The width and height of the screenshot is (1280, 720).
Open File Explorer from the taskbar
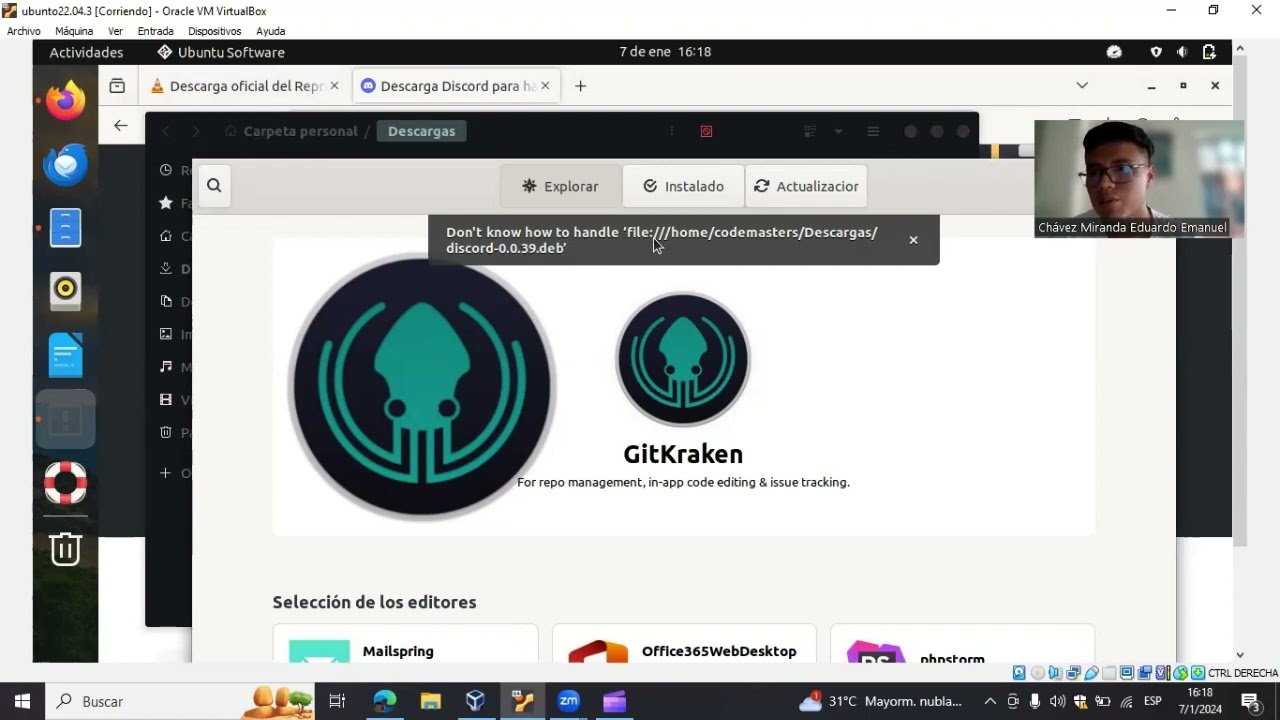click(x=430, y=701)
